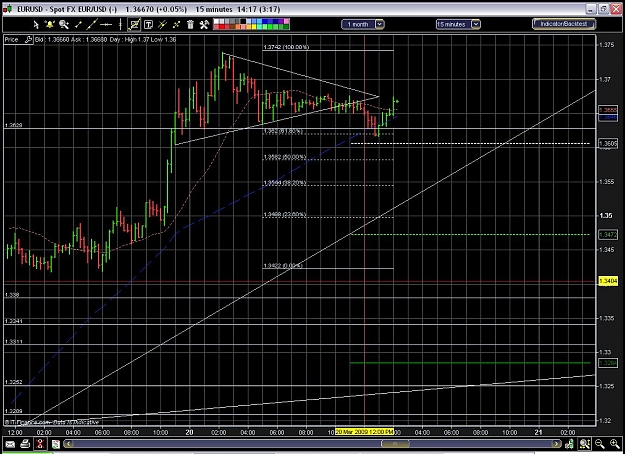Screen dimensions: 625x454
Task: Click the 1.3311 horizontal level label
Action: point(13,342)
